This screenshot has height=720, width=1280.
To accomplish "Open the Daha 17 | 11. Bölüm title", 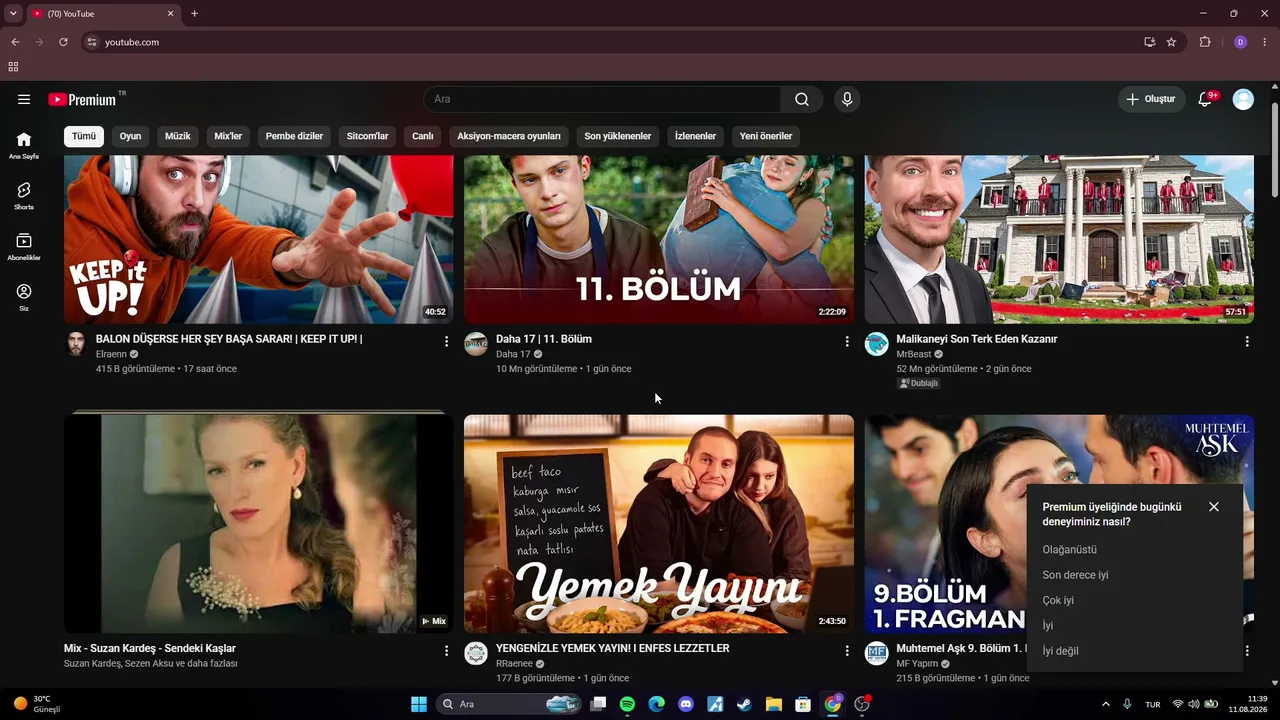I will point(544,339).
